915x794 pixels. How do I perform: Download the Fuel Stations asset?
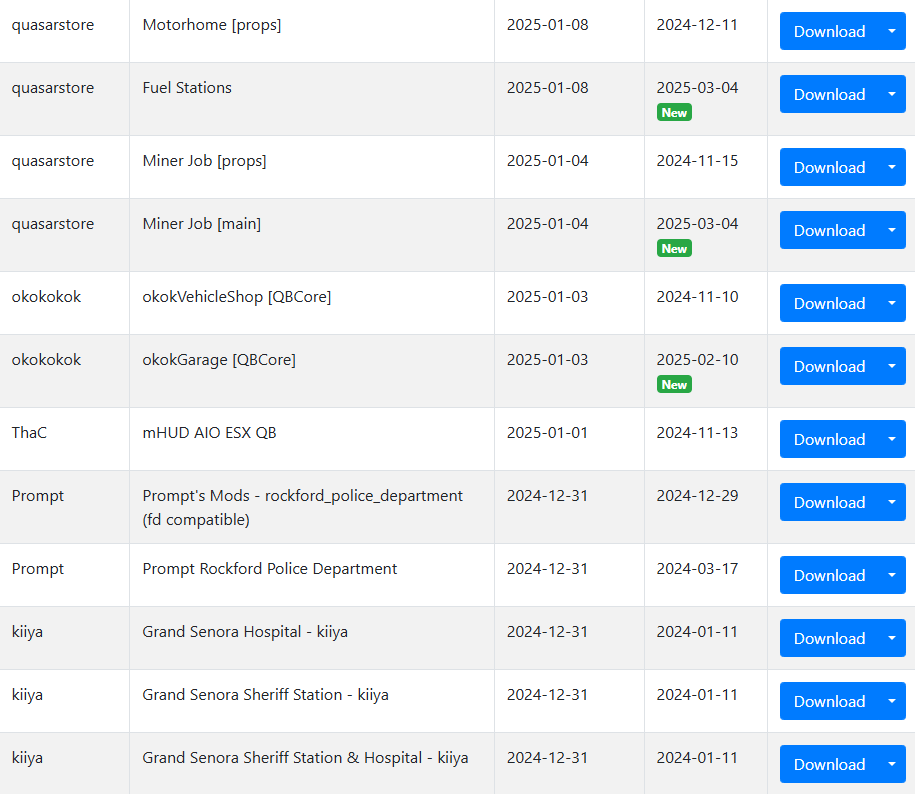[829, 94]
